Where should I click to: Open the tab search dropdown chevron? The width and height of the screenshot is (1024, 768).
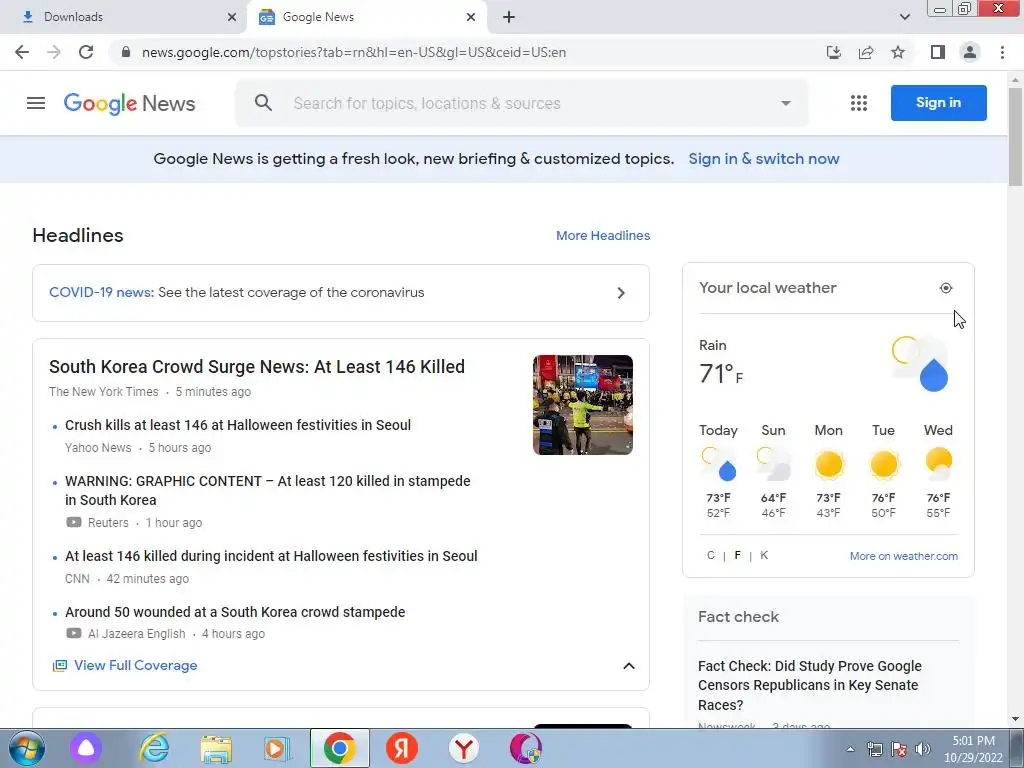tap(904, 17)
